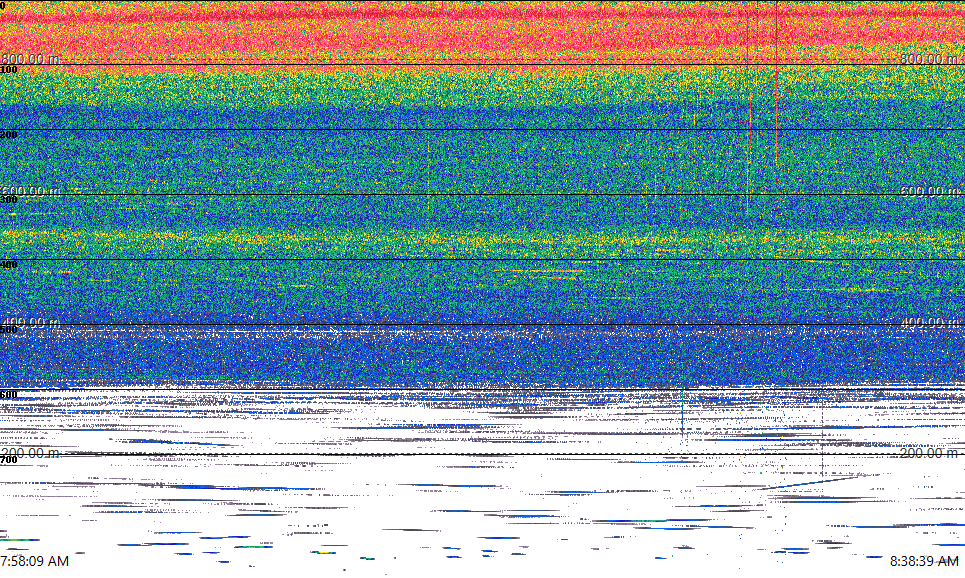The width and height of the screenshot is (965, 578).
Task: Click the bold 200 depth gridline label
Action: click(x=9, y=135)
